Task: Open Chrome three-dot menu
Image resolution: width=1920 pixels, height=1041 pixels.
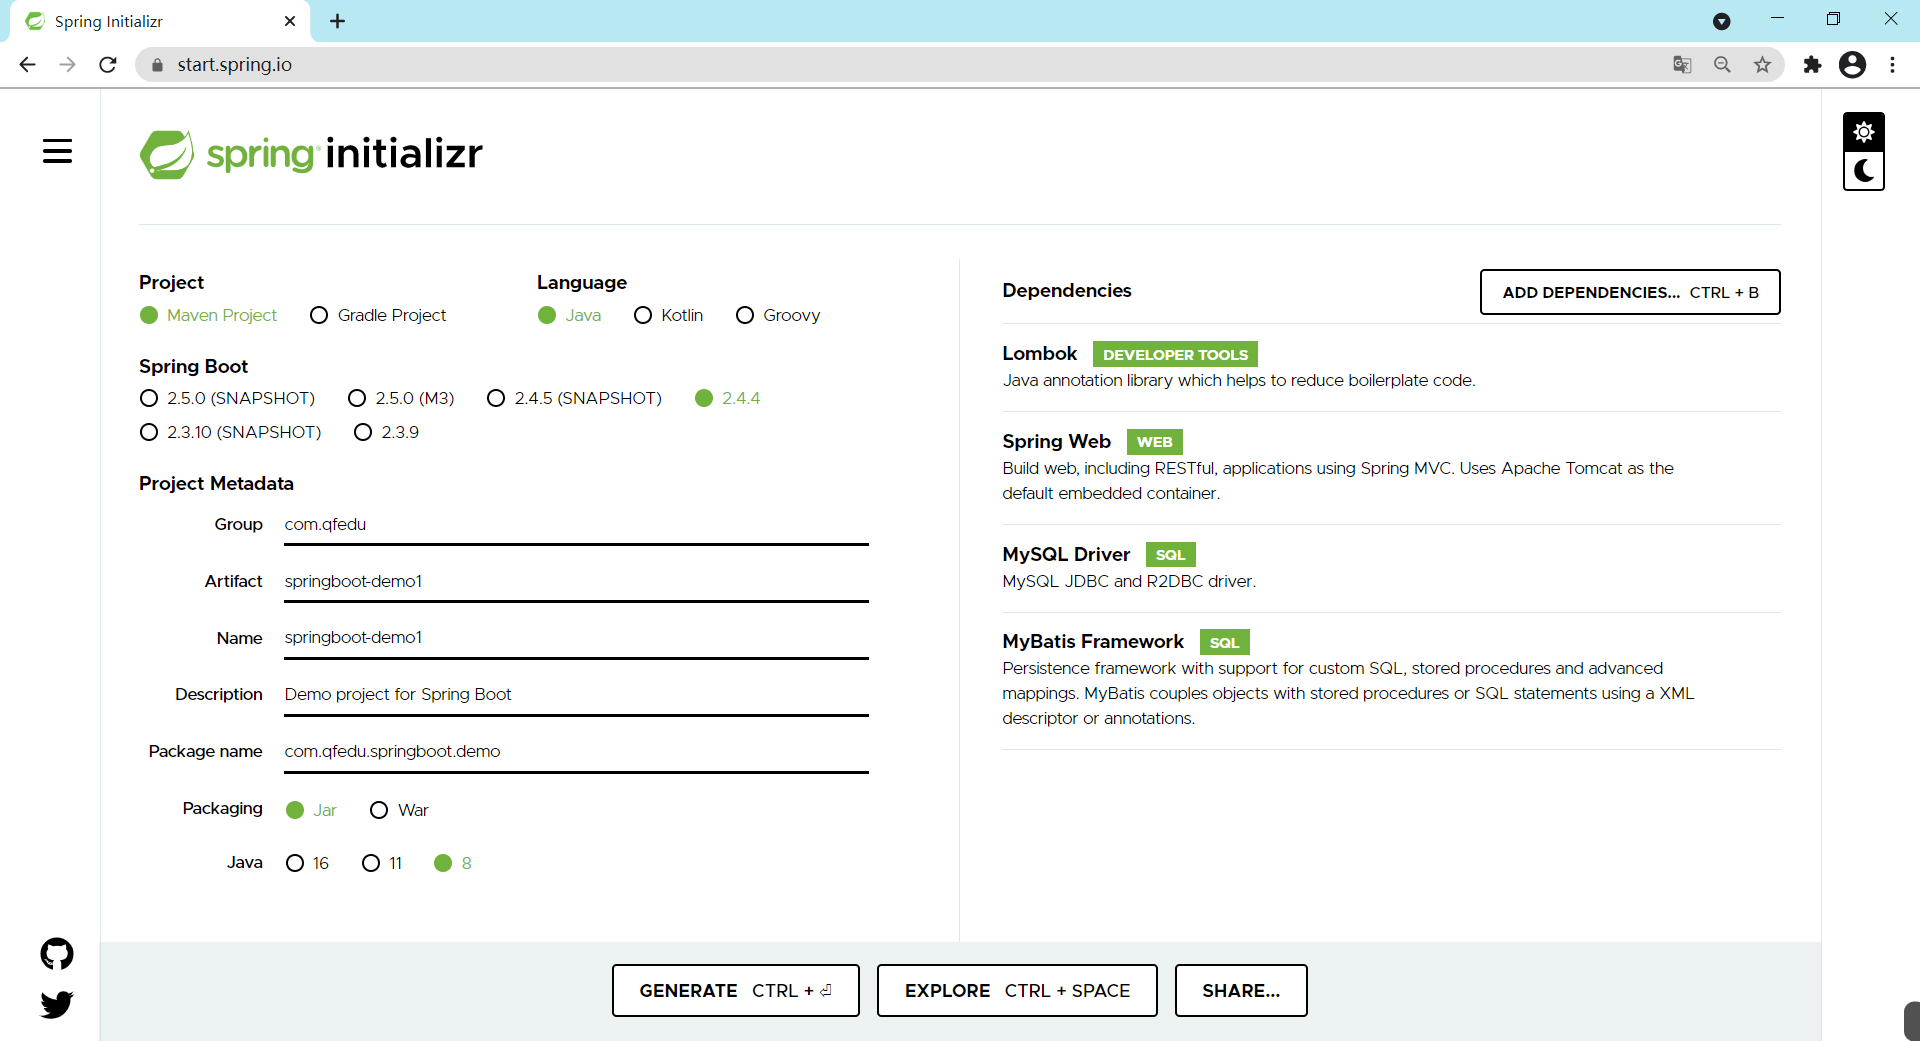Action: 1892,65
